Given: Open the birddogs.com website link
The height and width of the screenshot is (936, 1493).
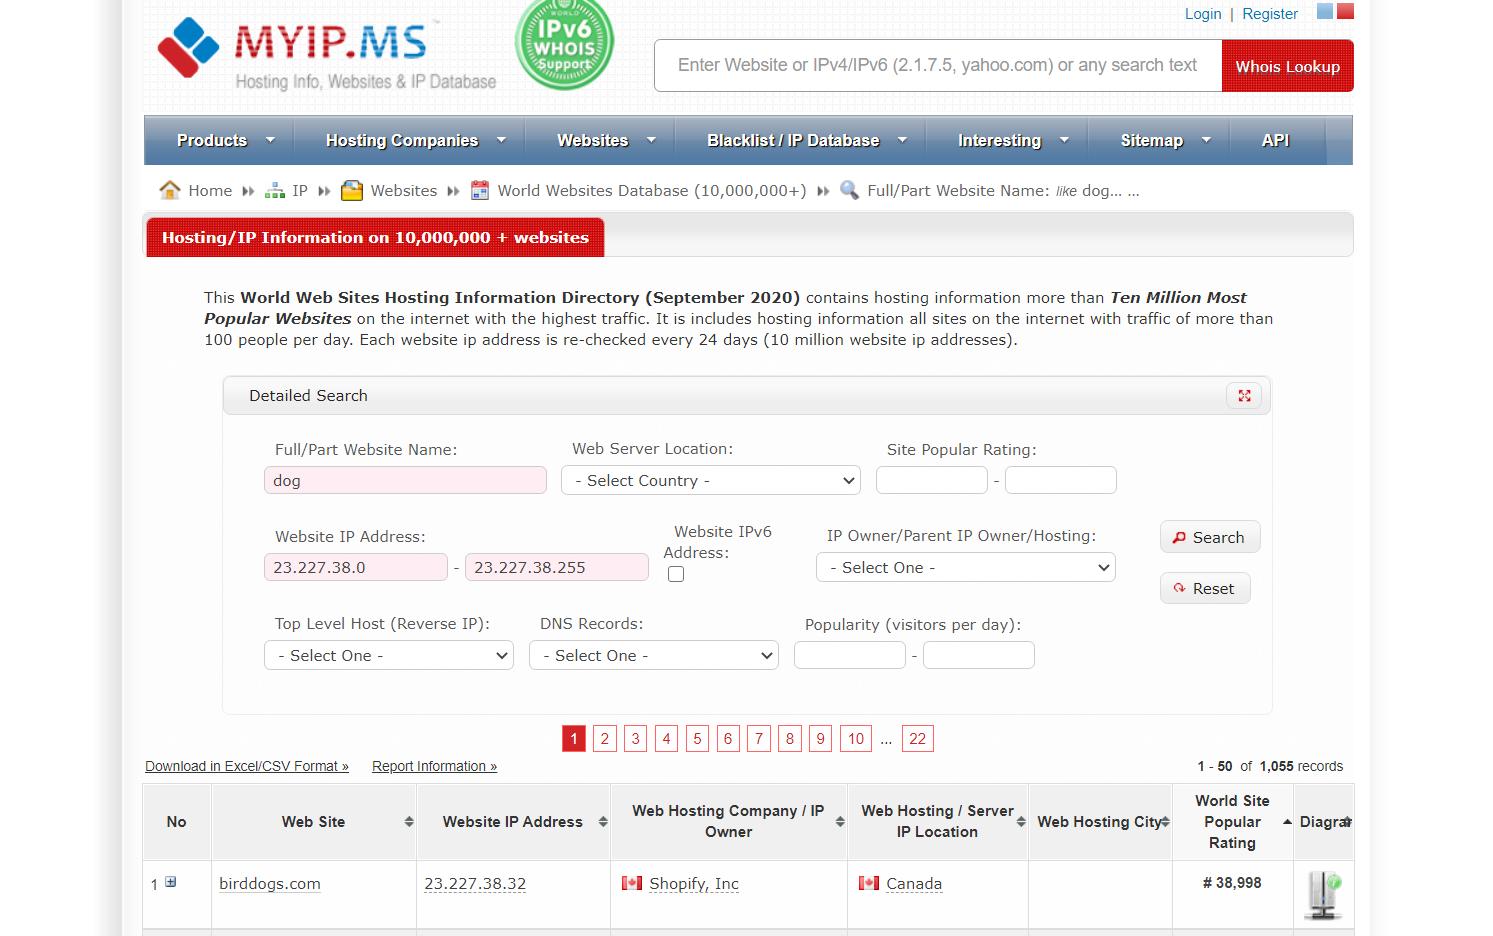Looking at the screenshot, I should [x=270, y=884].
